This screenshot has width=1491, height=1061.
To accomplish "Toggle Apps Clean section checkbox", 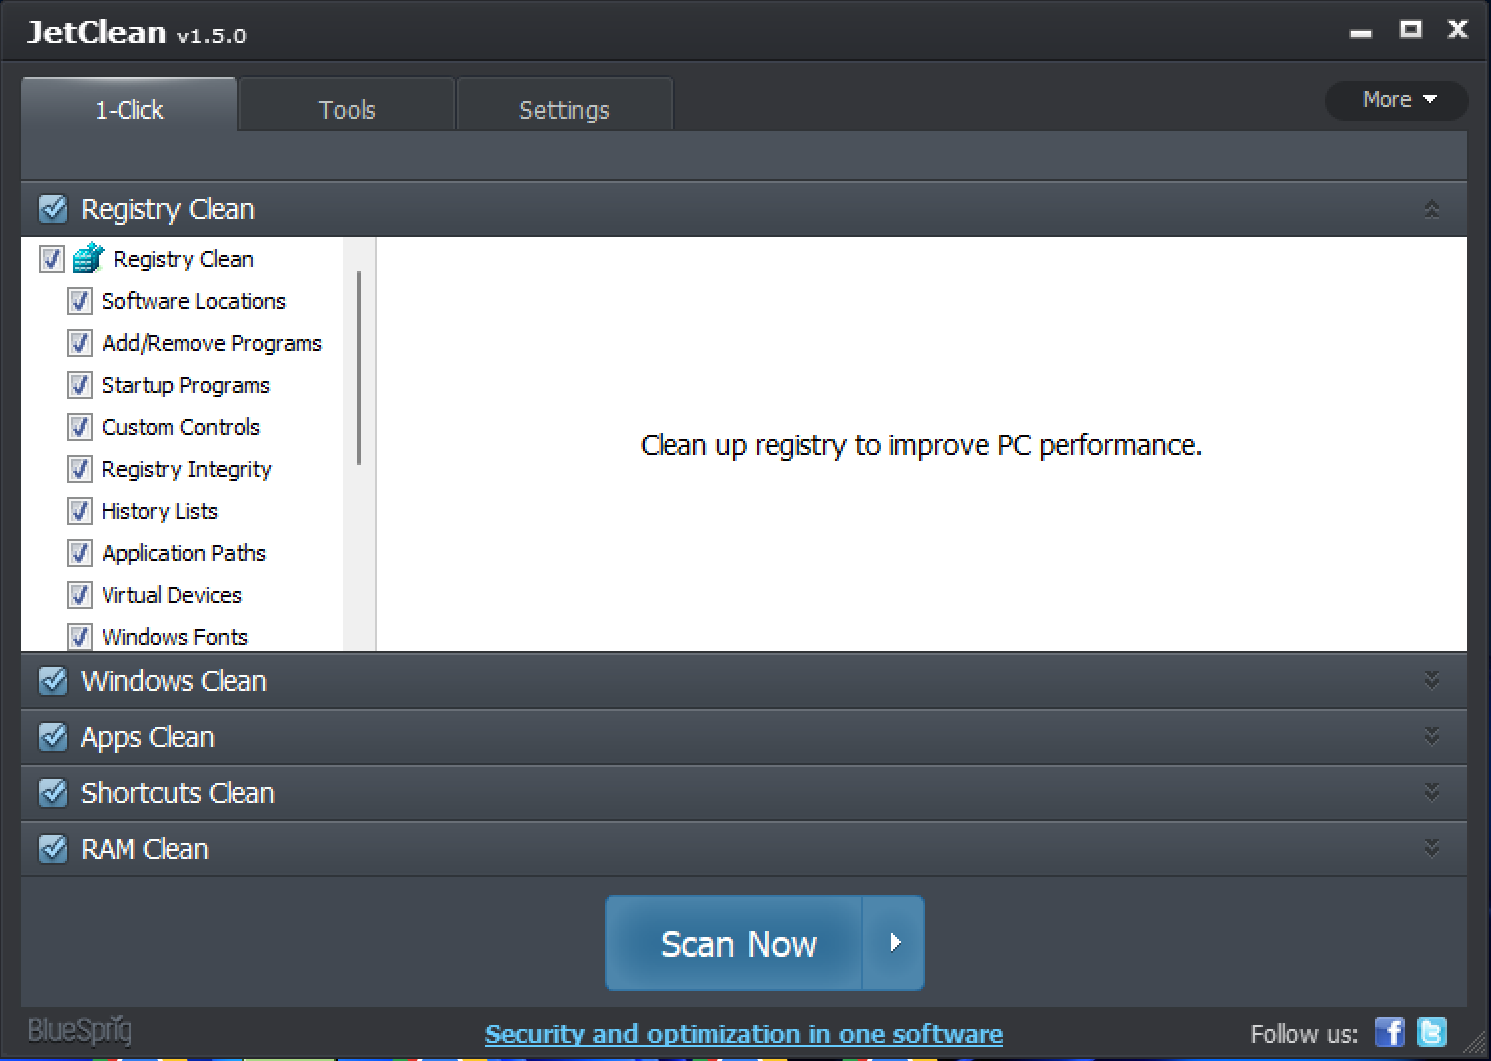I will coord(53,737).
